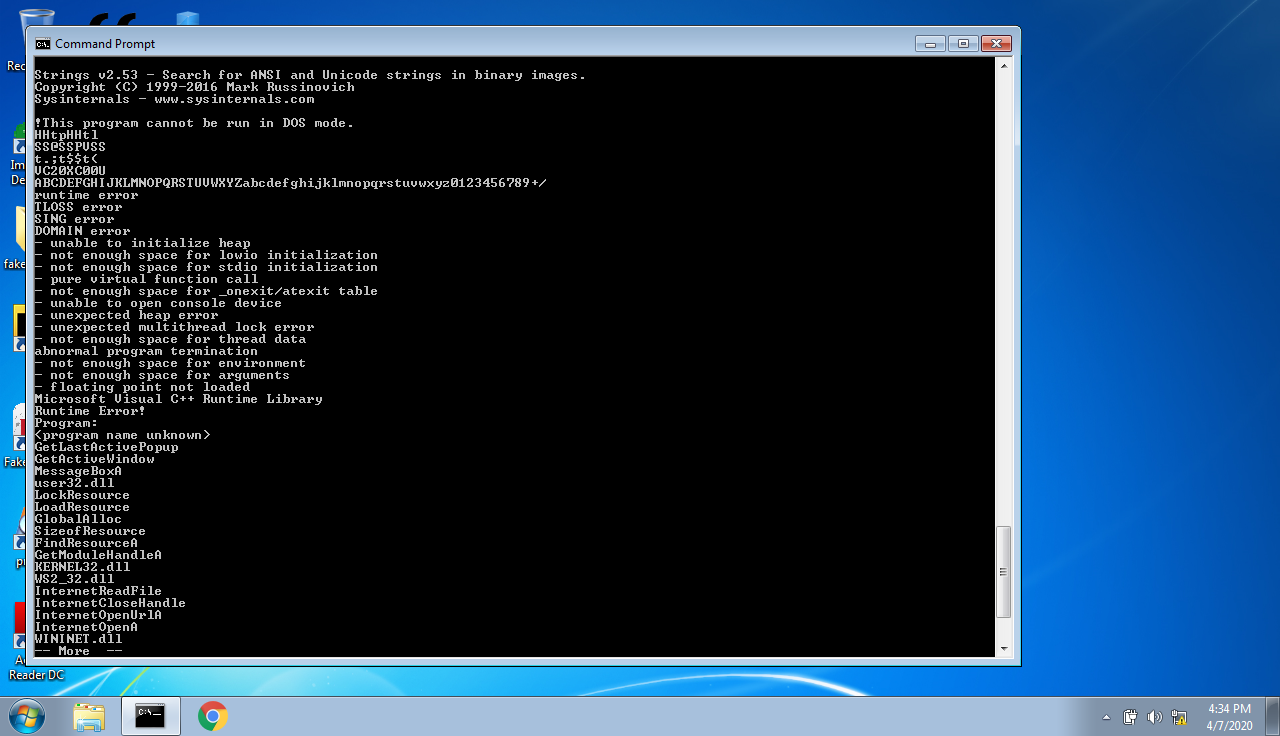Screen dimensions: 1280x736
Task: Show hidden icons in the system tray
Action: pos(1106,717)
